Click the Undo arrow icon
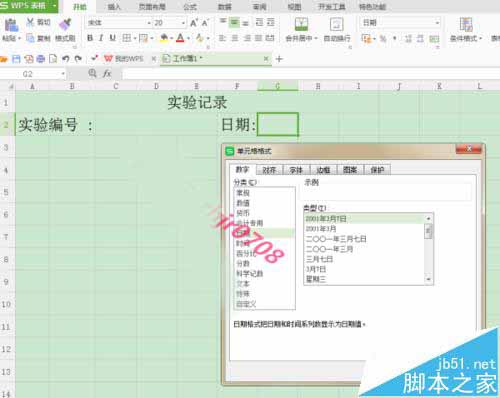The image size is (500, 398). click(x=66, y=59)
